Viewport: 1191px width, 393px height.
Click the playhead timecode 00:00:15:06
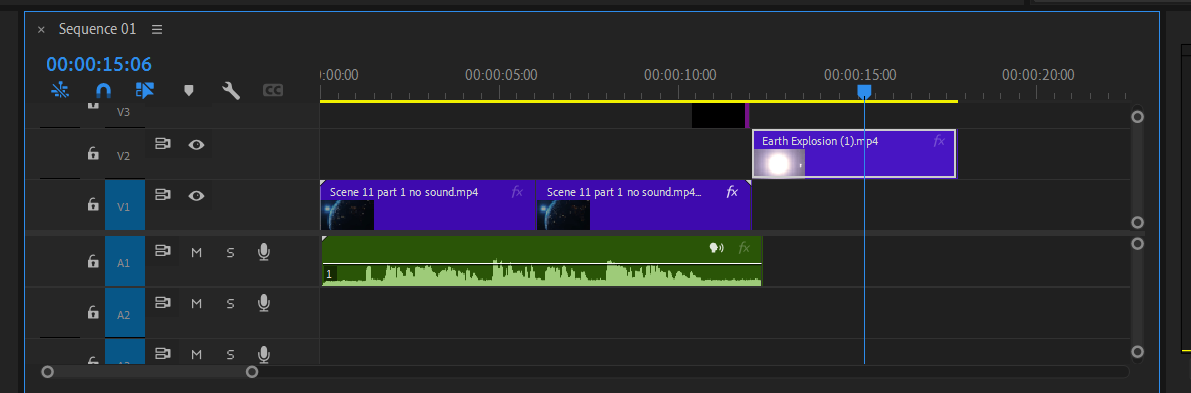99,64
